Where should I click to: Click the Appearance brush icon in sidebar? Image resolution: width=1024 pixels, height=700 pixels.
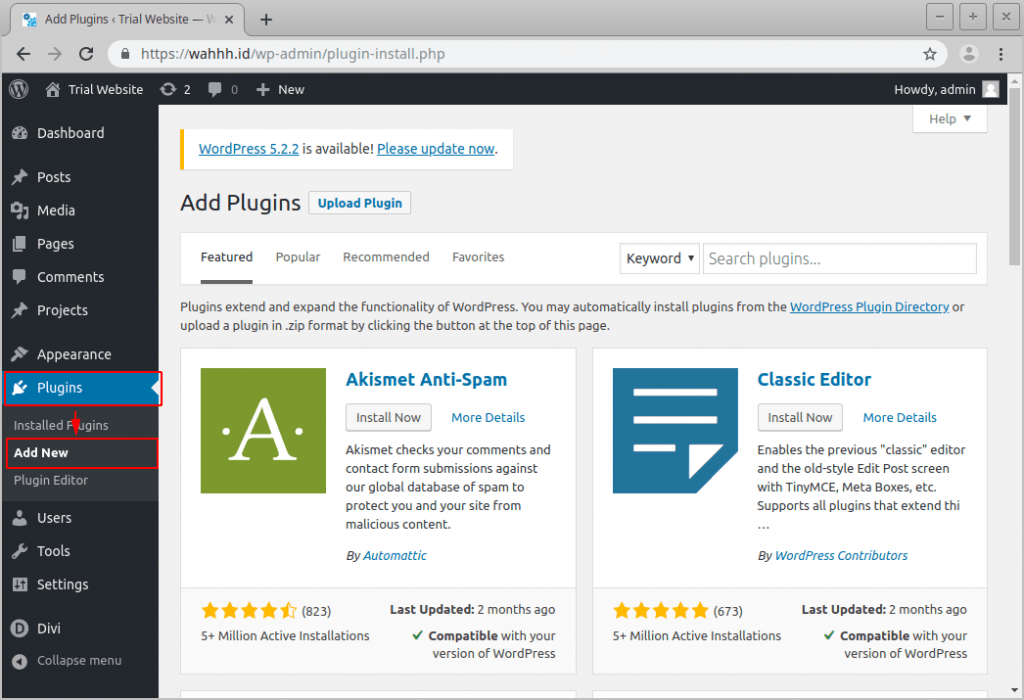click(20, 354)
